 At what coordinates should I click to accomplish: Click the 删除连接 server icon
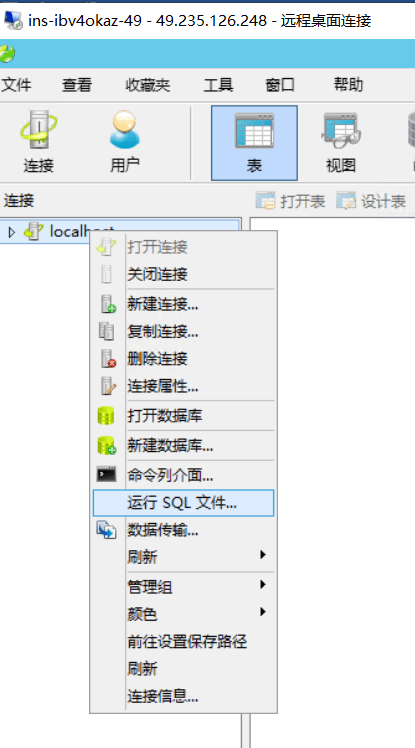[x=108, y=358]
